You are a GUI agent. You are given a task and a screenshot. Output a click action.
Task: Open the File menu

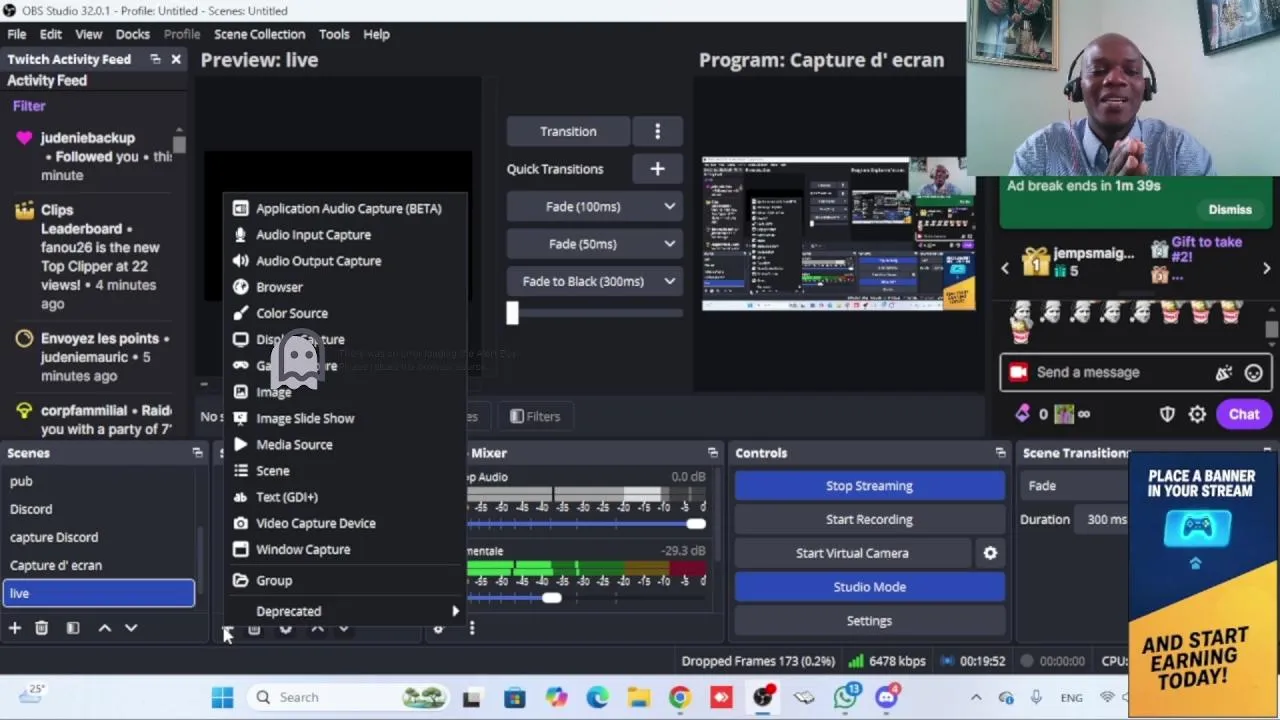[x=17, y=34]
